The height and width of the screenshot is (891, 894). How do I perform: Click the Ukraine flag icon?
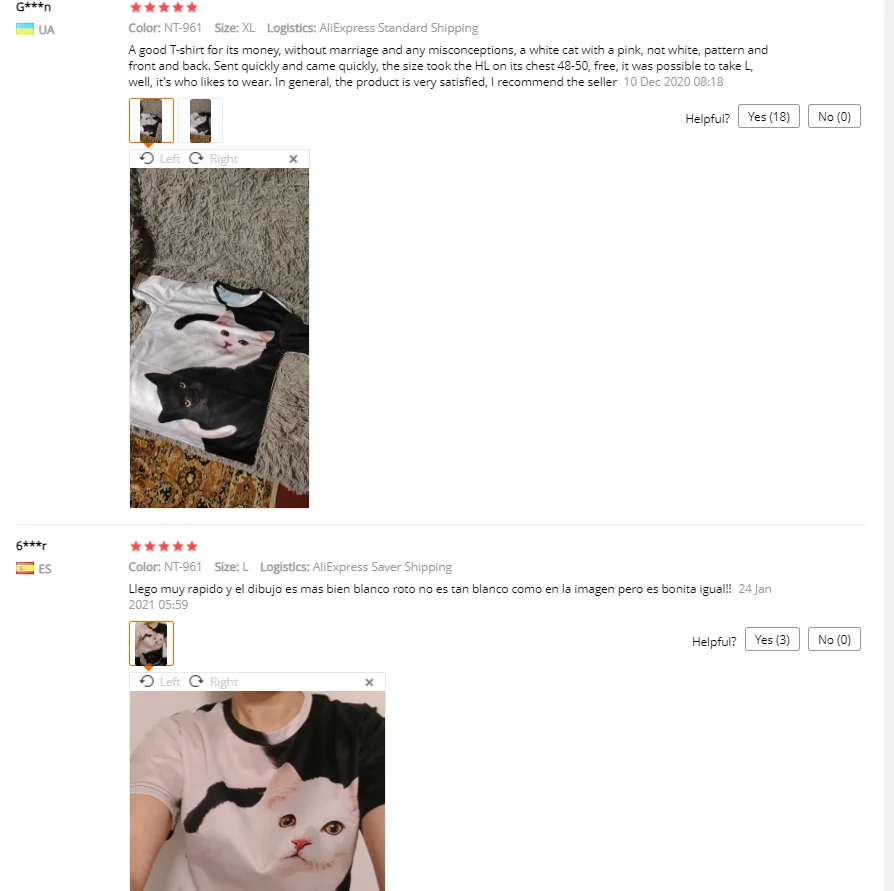pos(25,29)
